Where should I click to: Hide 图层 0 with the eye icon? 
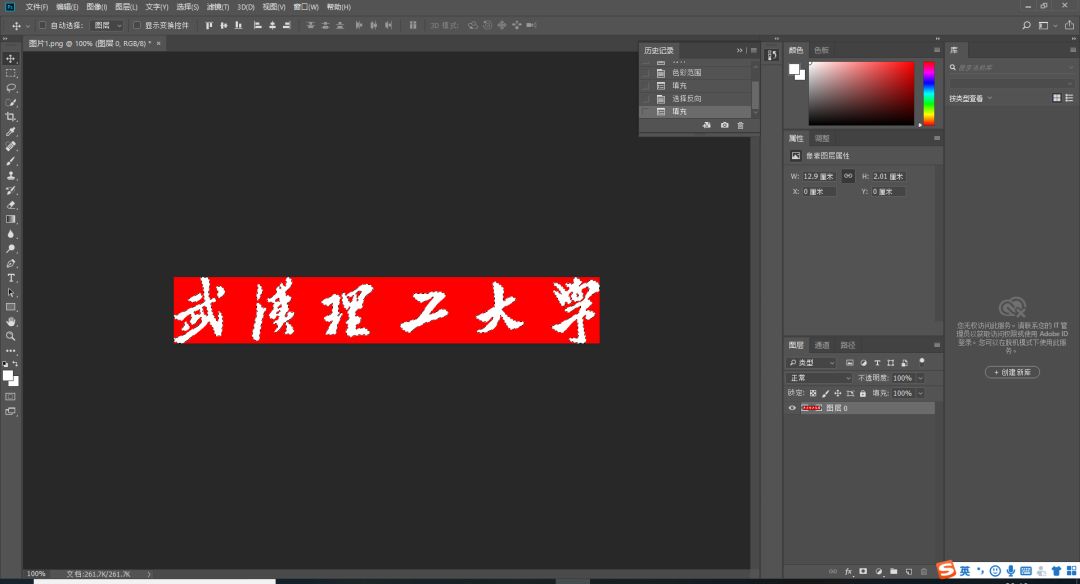click(792, 408)
